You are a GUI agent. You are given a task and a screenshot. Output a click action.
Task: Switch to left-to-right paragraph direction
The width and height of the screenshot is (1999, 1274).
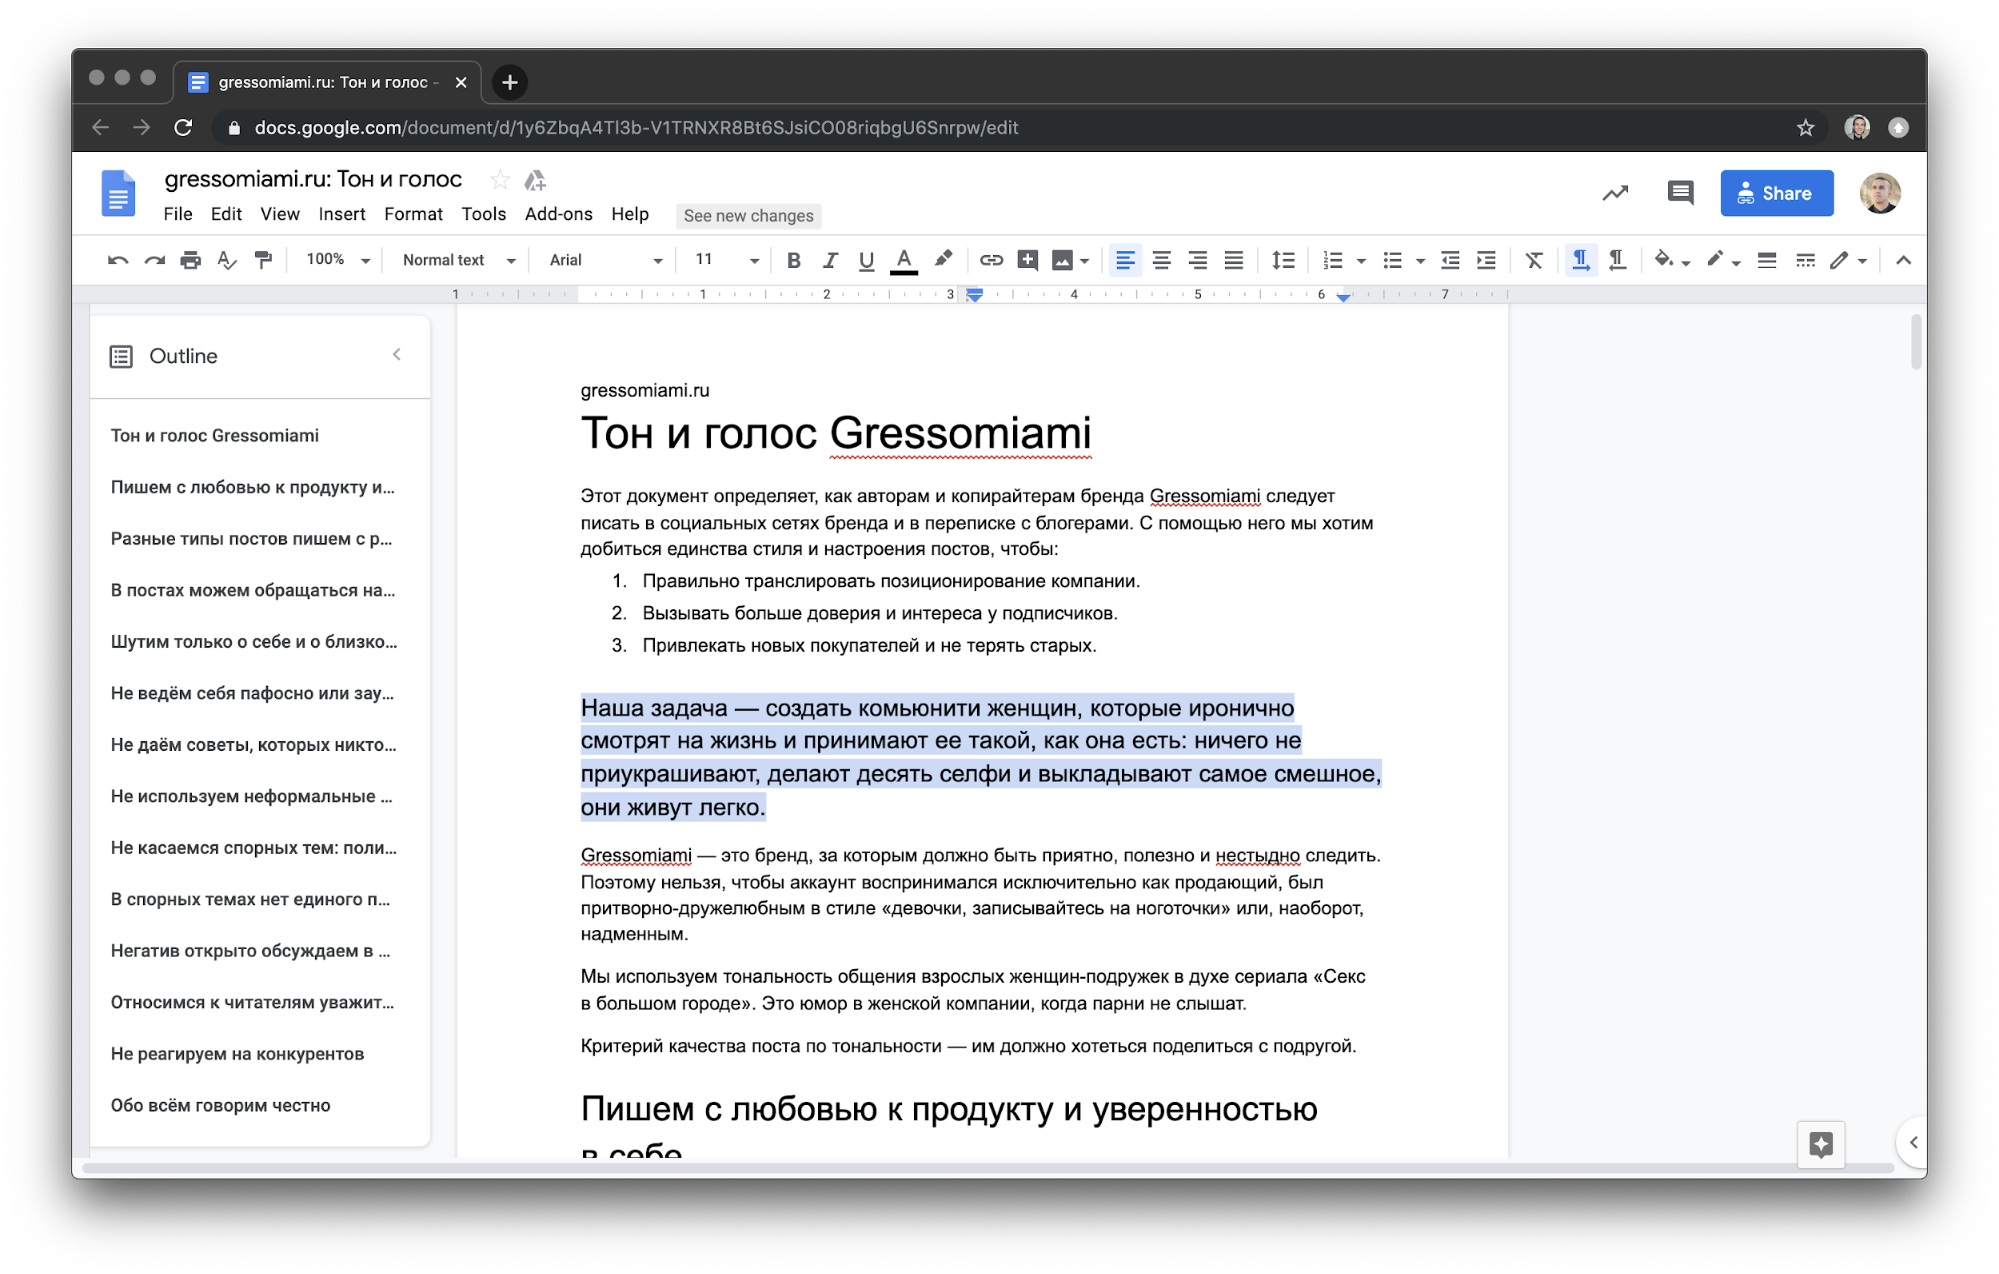pos(1580,260)
